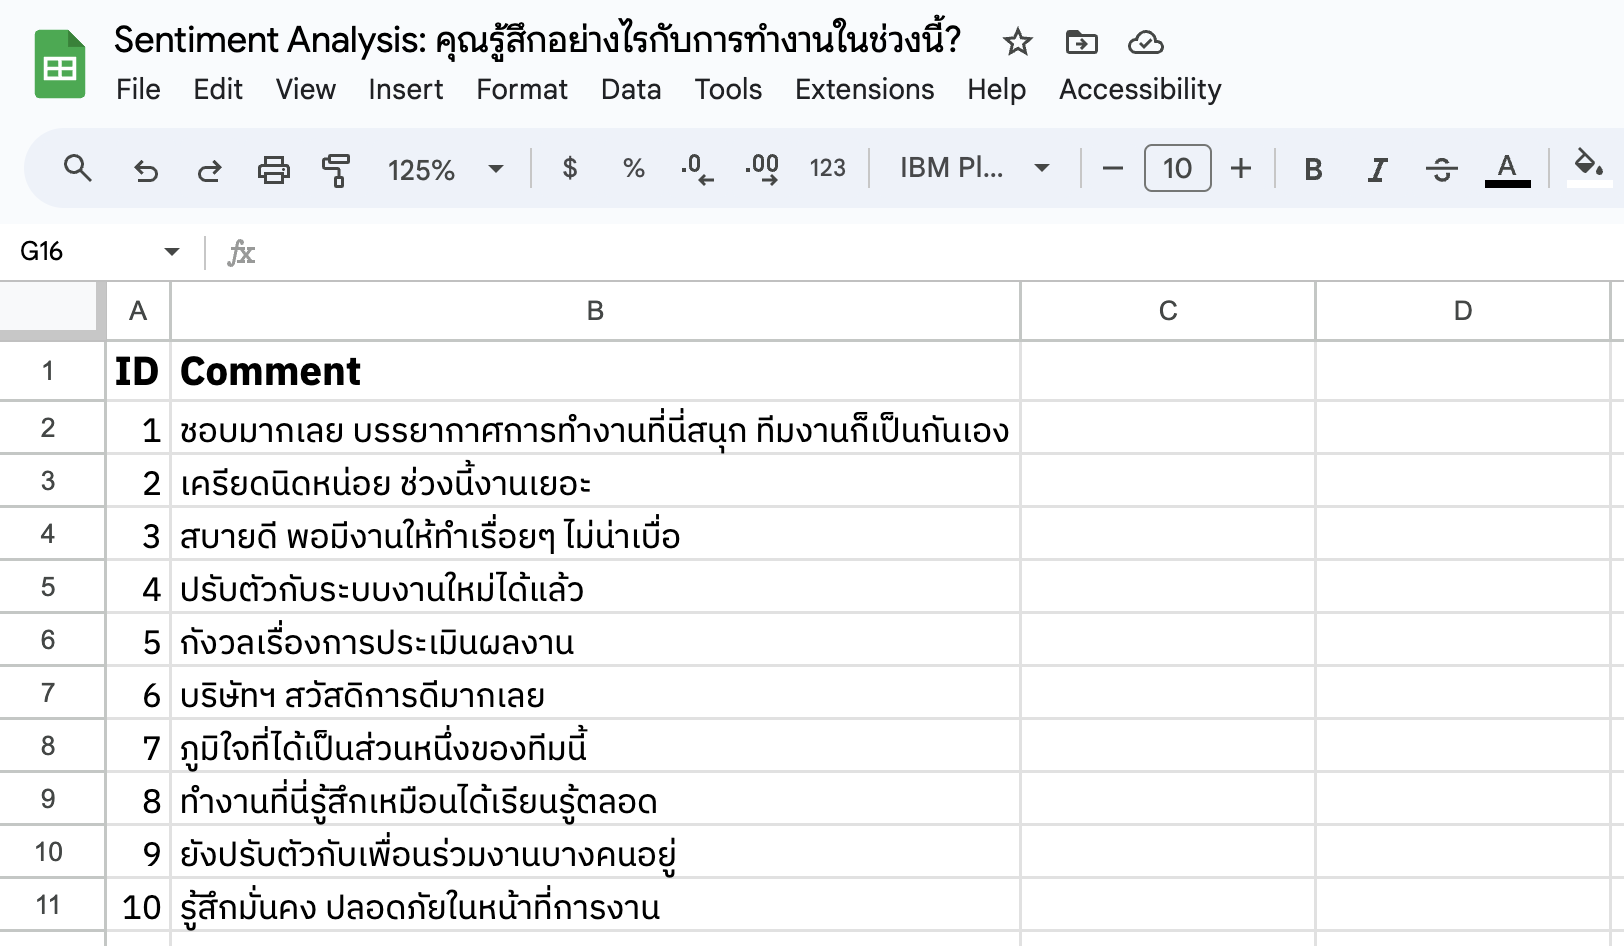This screenshot has width=1624, height=946.
Task: Open the print dialog
Action: pos(273,168)
